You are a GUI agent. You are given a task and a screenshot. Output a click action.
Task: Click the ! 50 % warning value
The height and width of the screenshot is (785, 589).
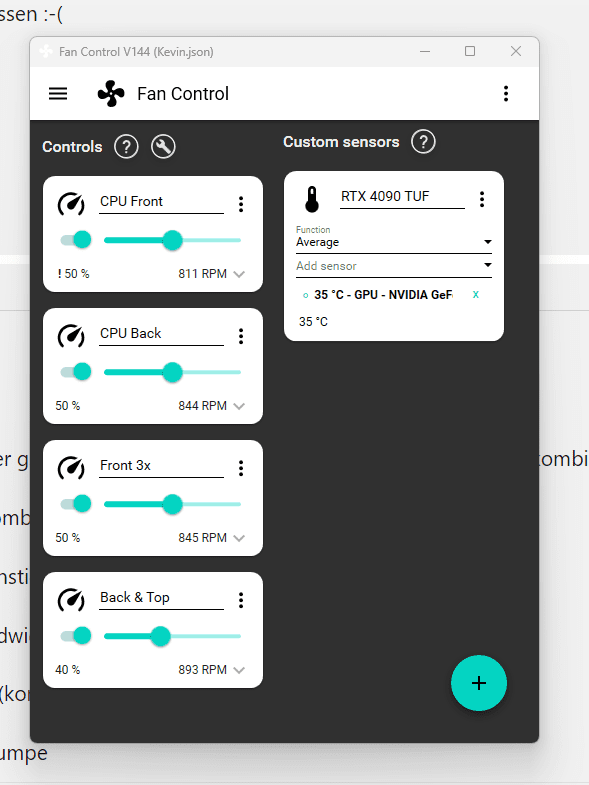coord(73,274)
